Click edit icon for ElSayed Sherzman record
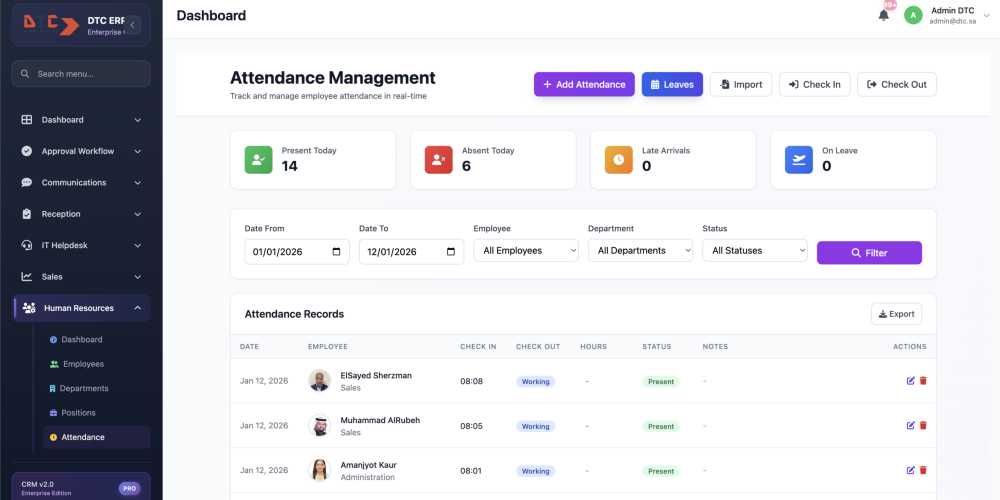Screen dimensions: 1000x500 click(x=910, y=381)
